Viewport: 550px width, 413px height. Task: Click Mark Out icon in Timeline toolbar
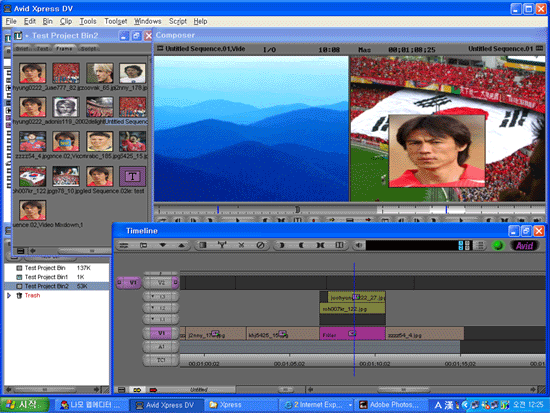(x=301, y=245)
